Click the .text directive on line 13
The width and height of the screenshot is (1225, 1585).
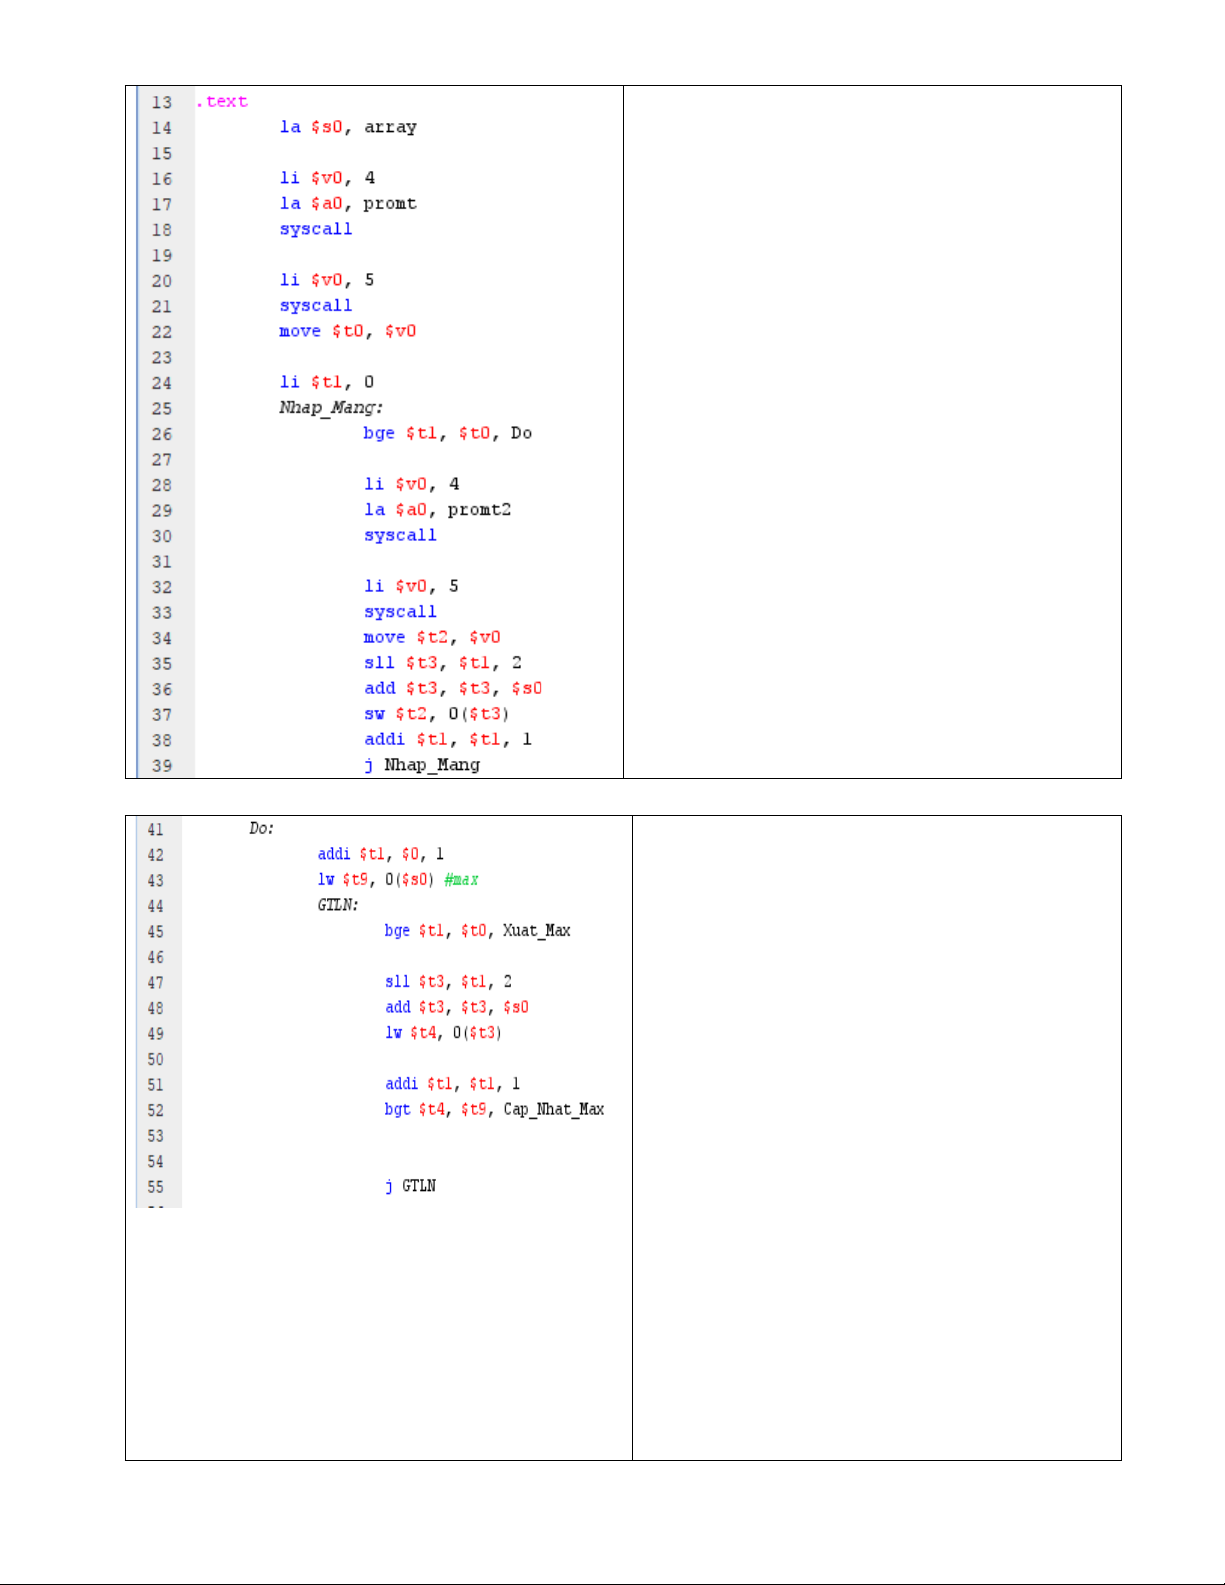(x=222, y=102)
